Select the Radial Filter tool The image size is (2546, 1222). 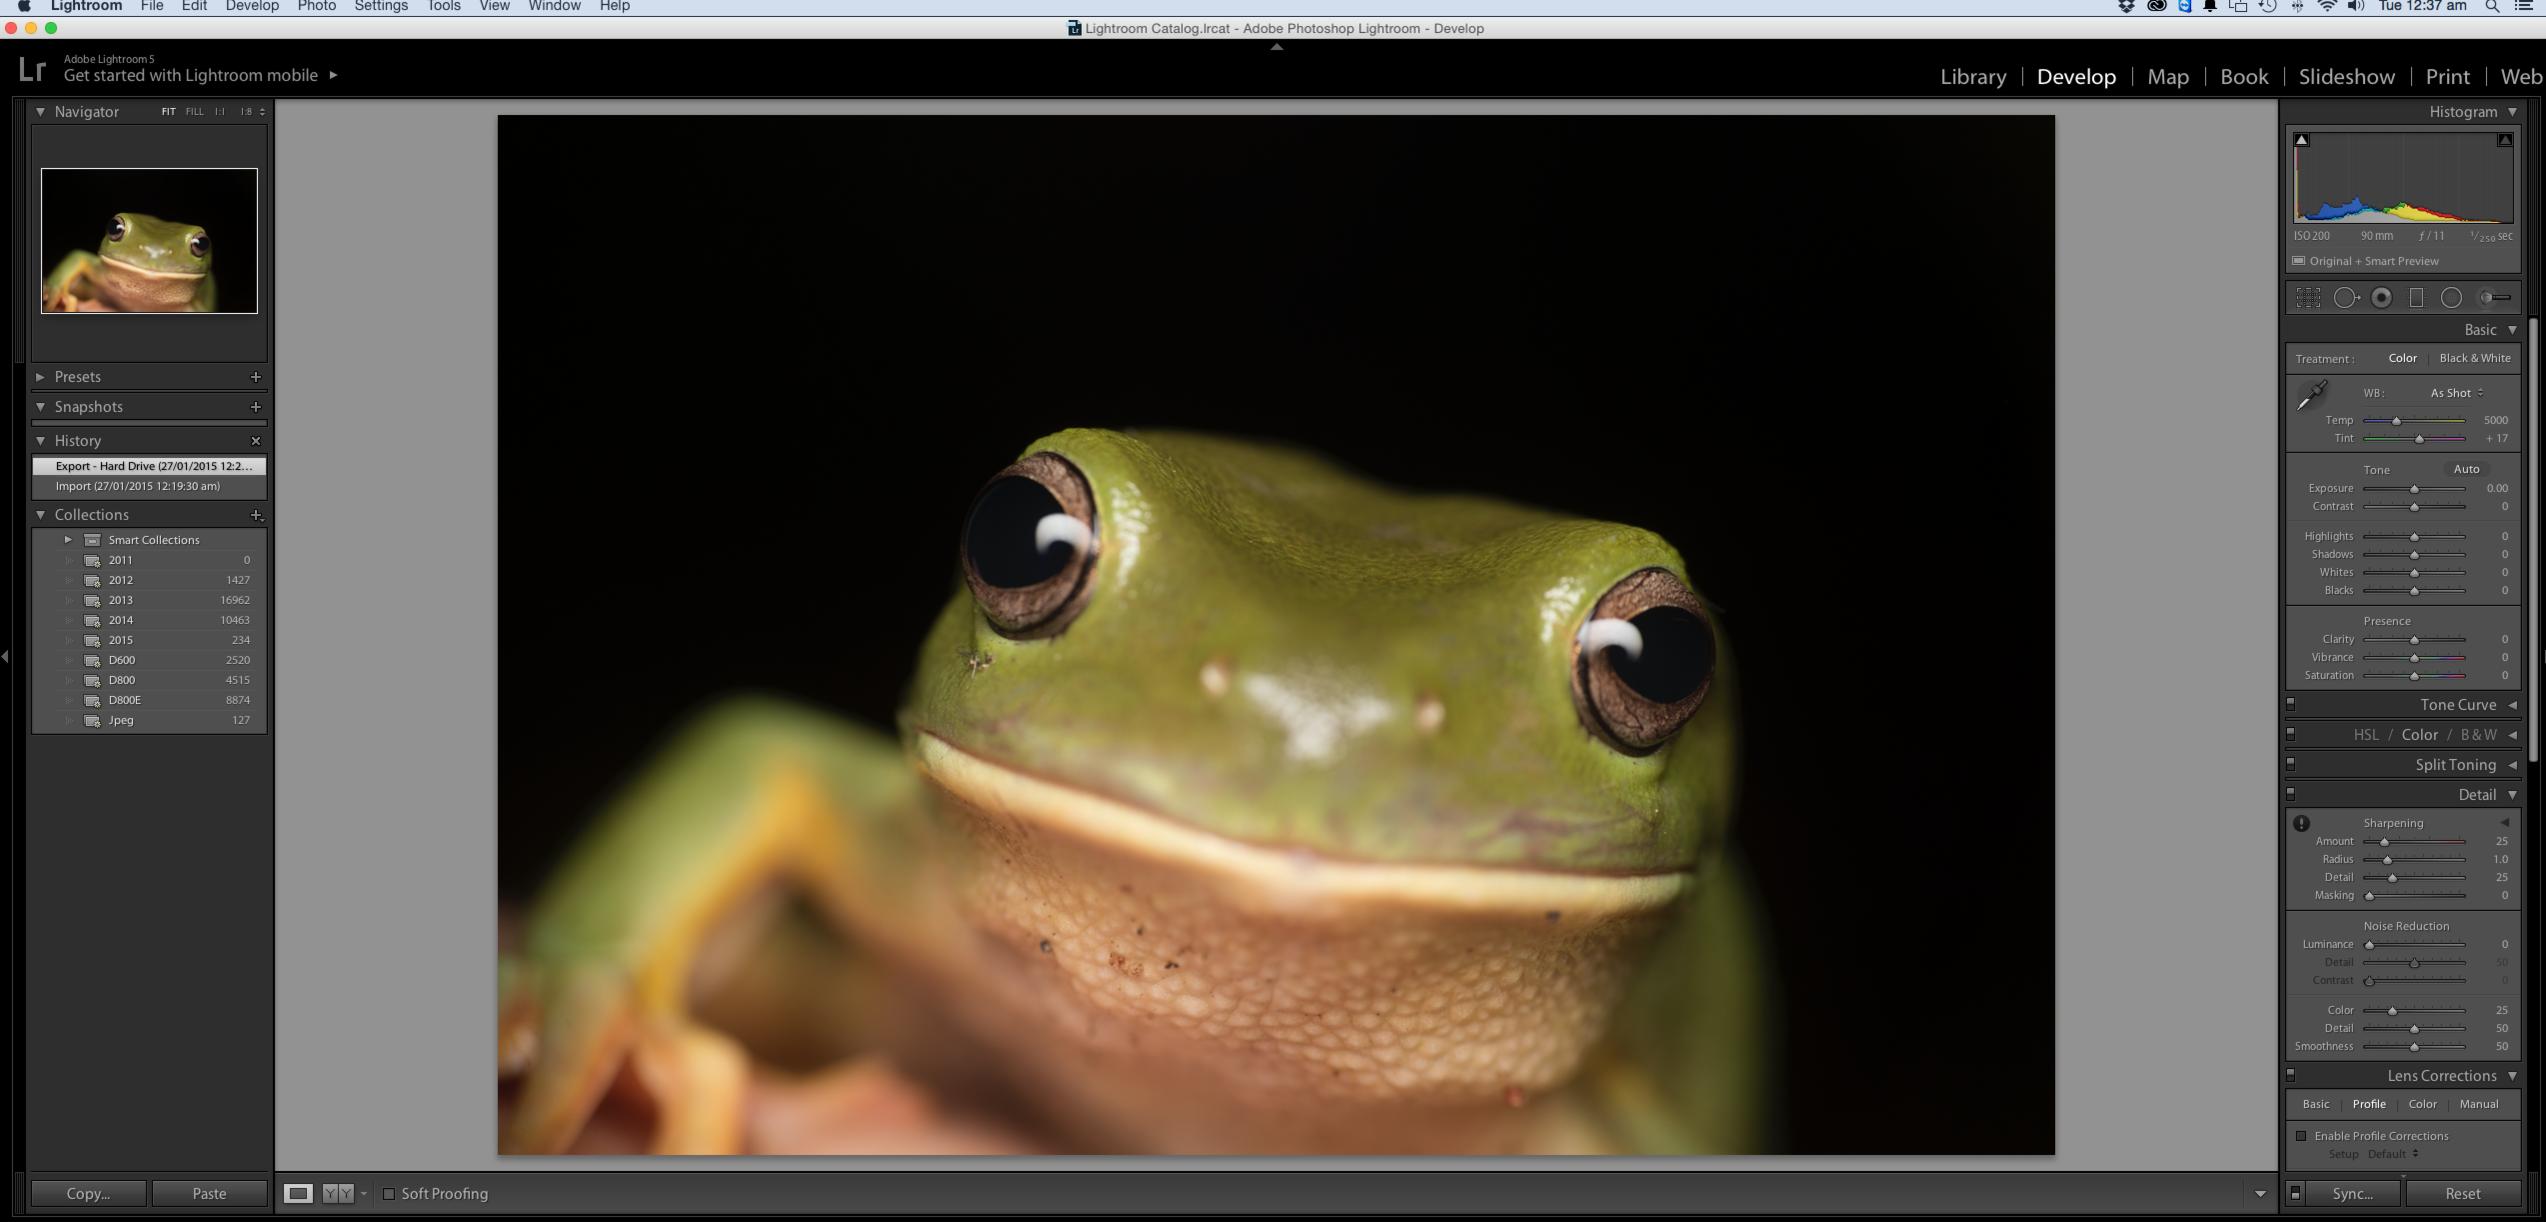click(x=2450, y=298)
